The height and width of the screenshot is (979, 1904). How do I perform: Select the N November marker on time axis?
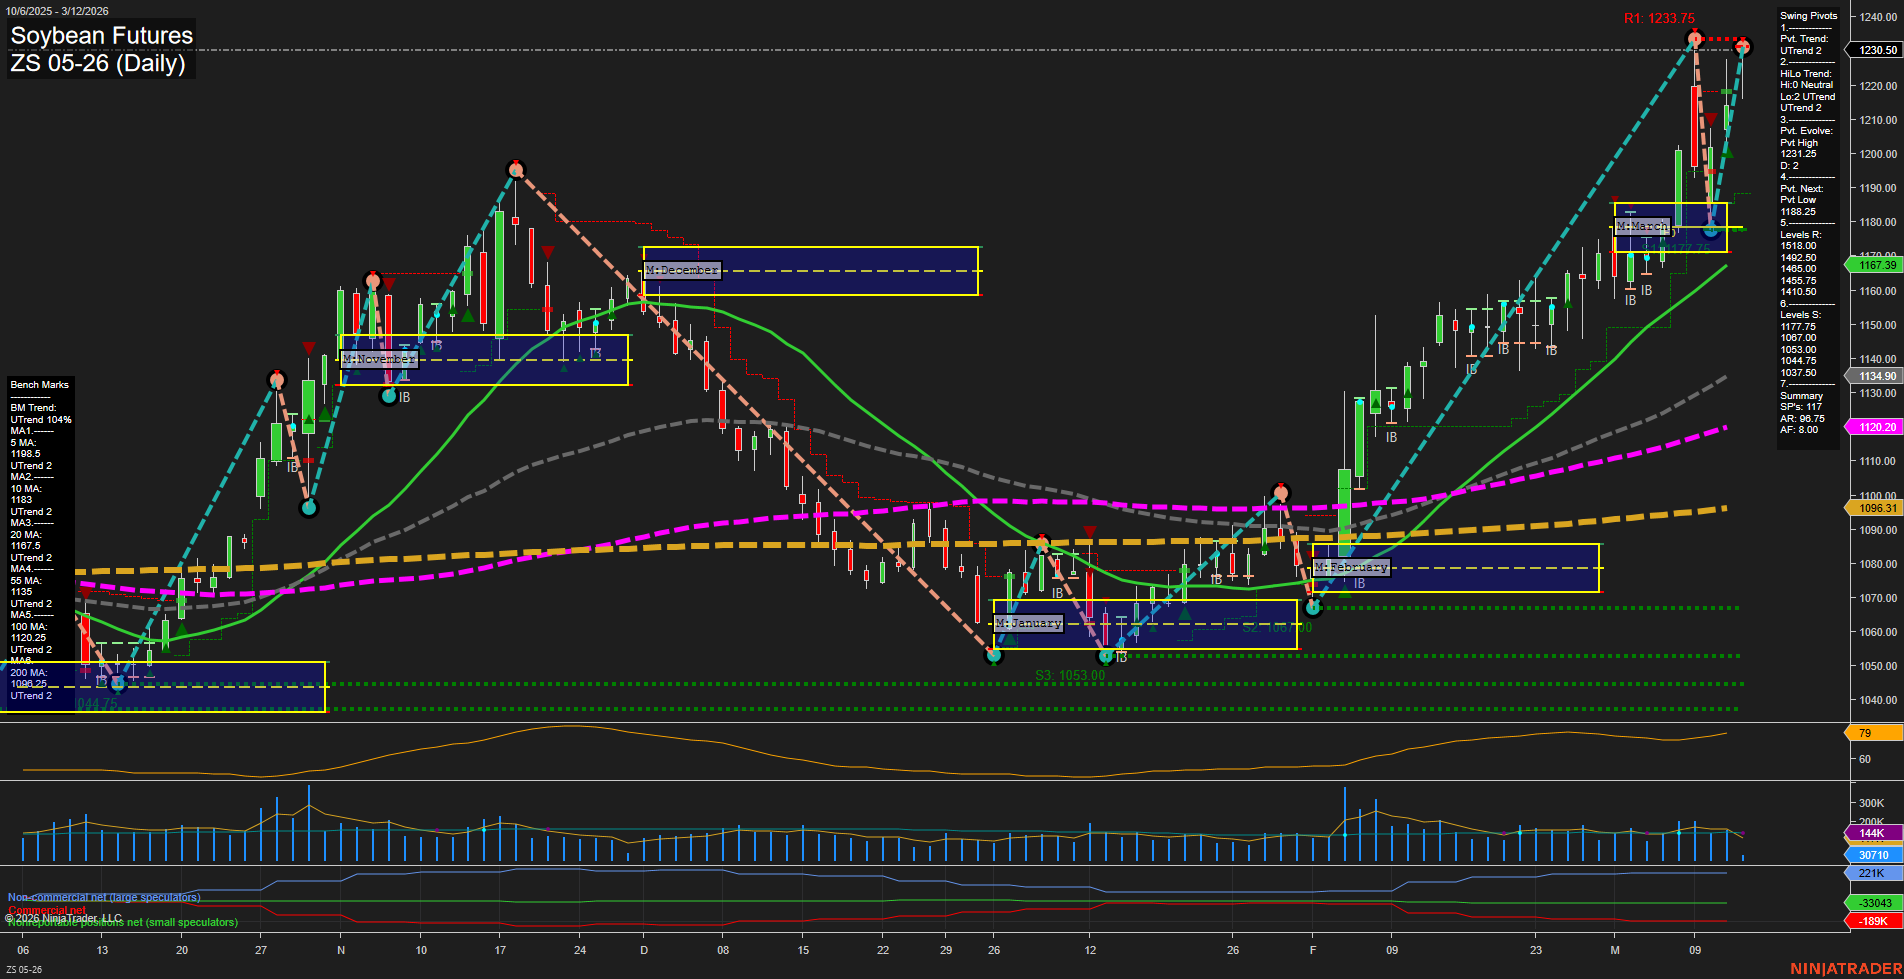coord(341,950)
